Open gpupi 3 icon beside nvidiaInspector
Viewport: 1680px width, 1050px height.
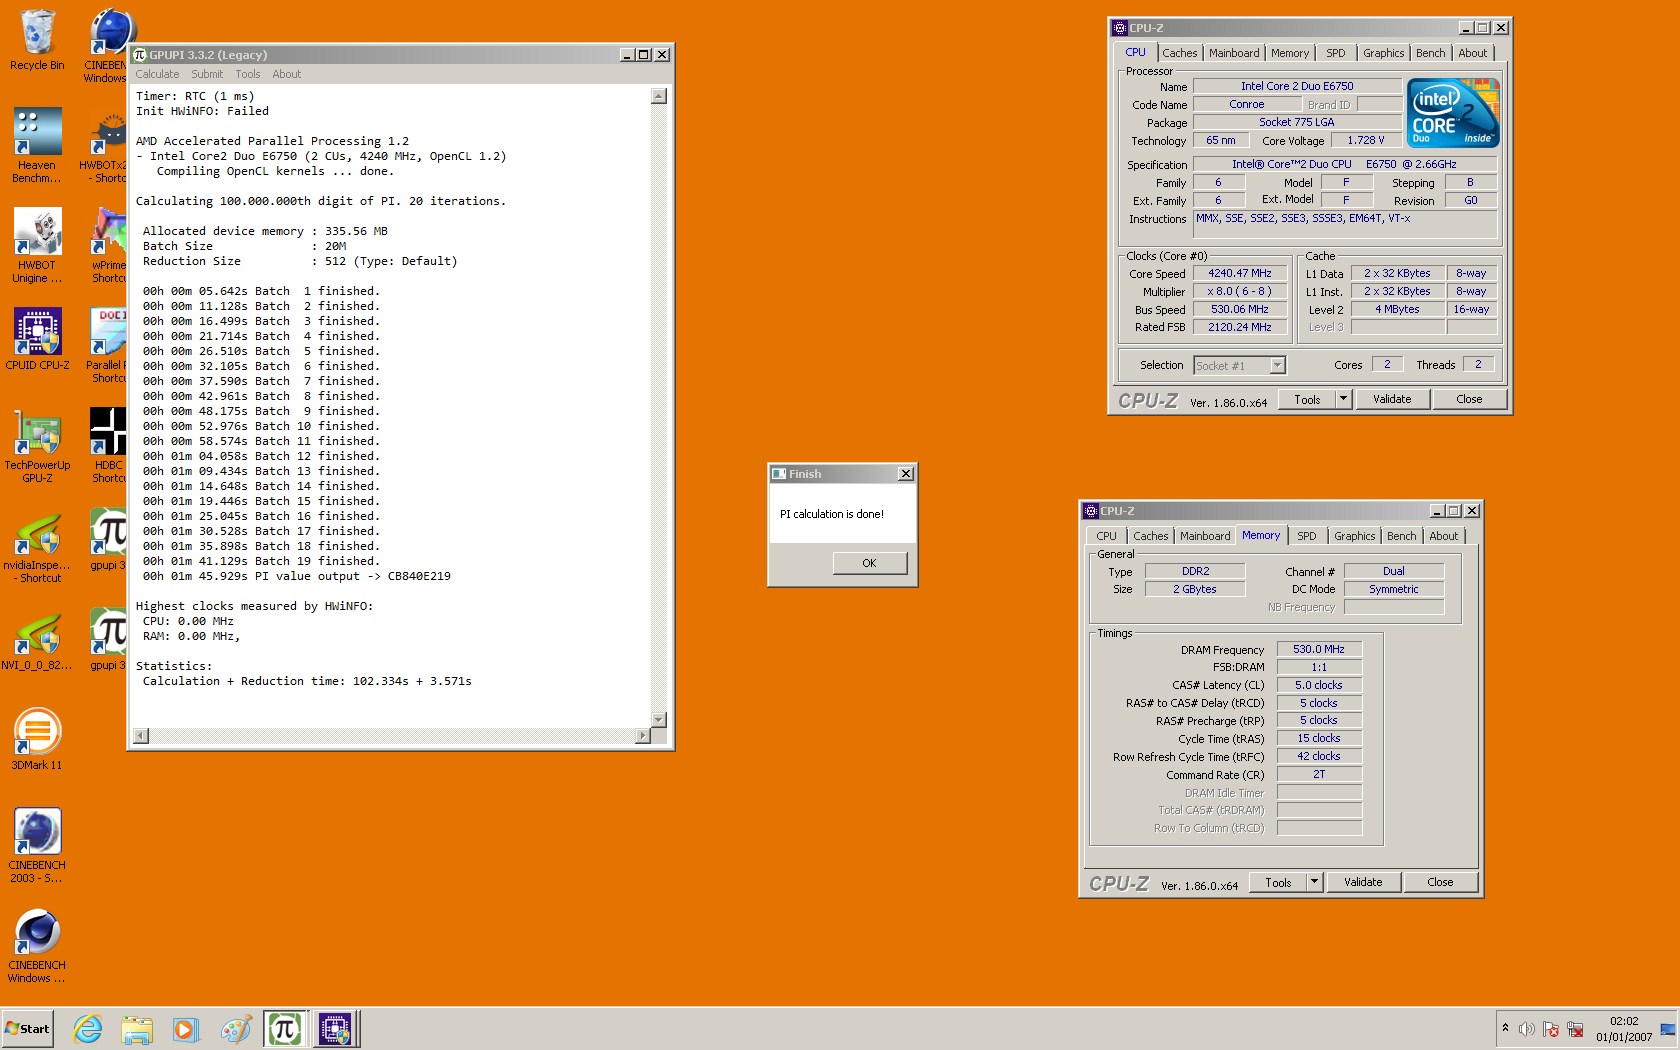point(108,540)
